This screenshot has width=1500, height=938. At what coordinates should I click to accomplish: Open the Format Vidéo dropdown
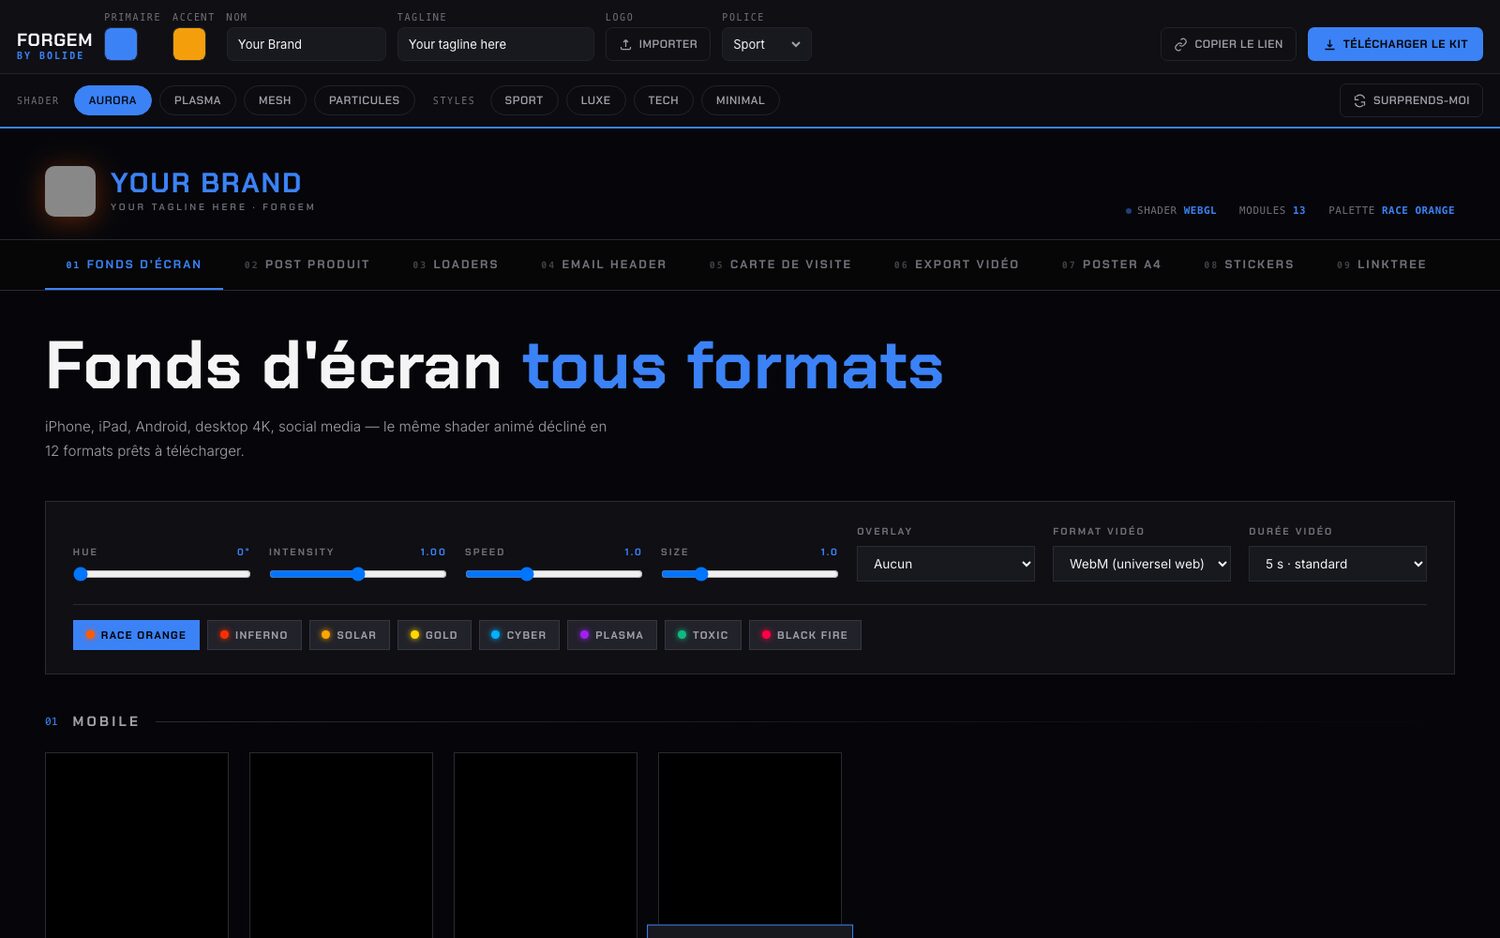point(1141,564)
